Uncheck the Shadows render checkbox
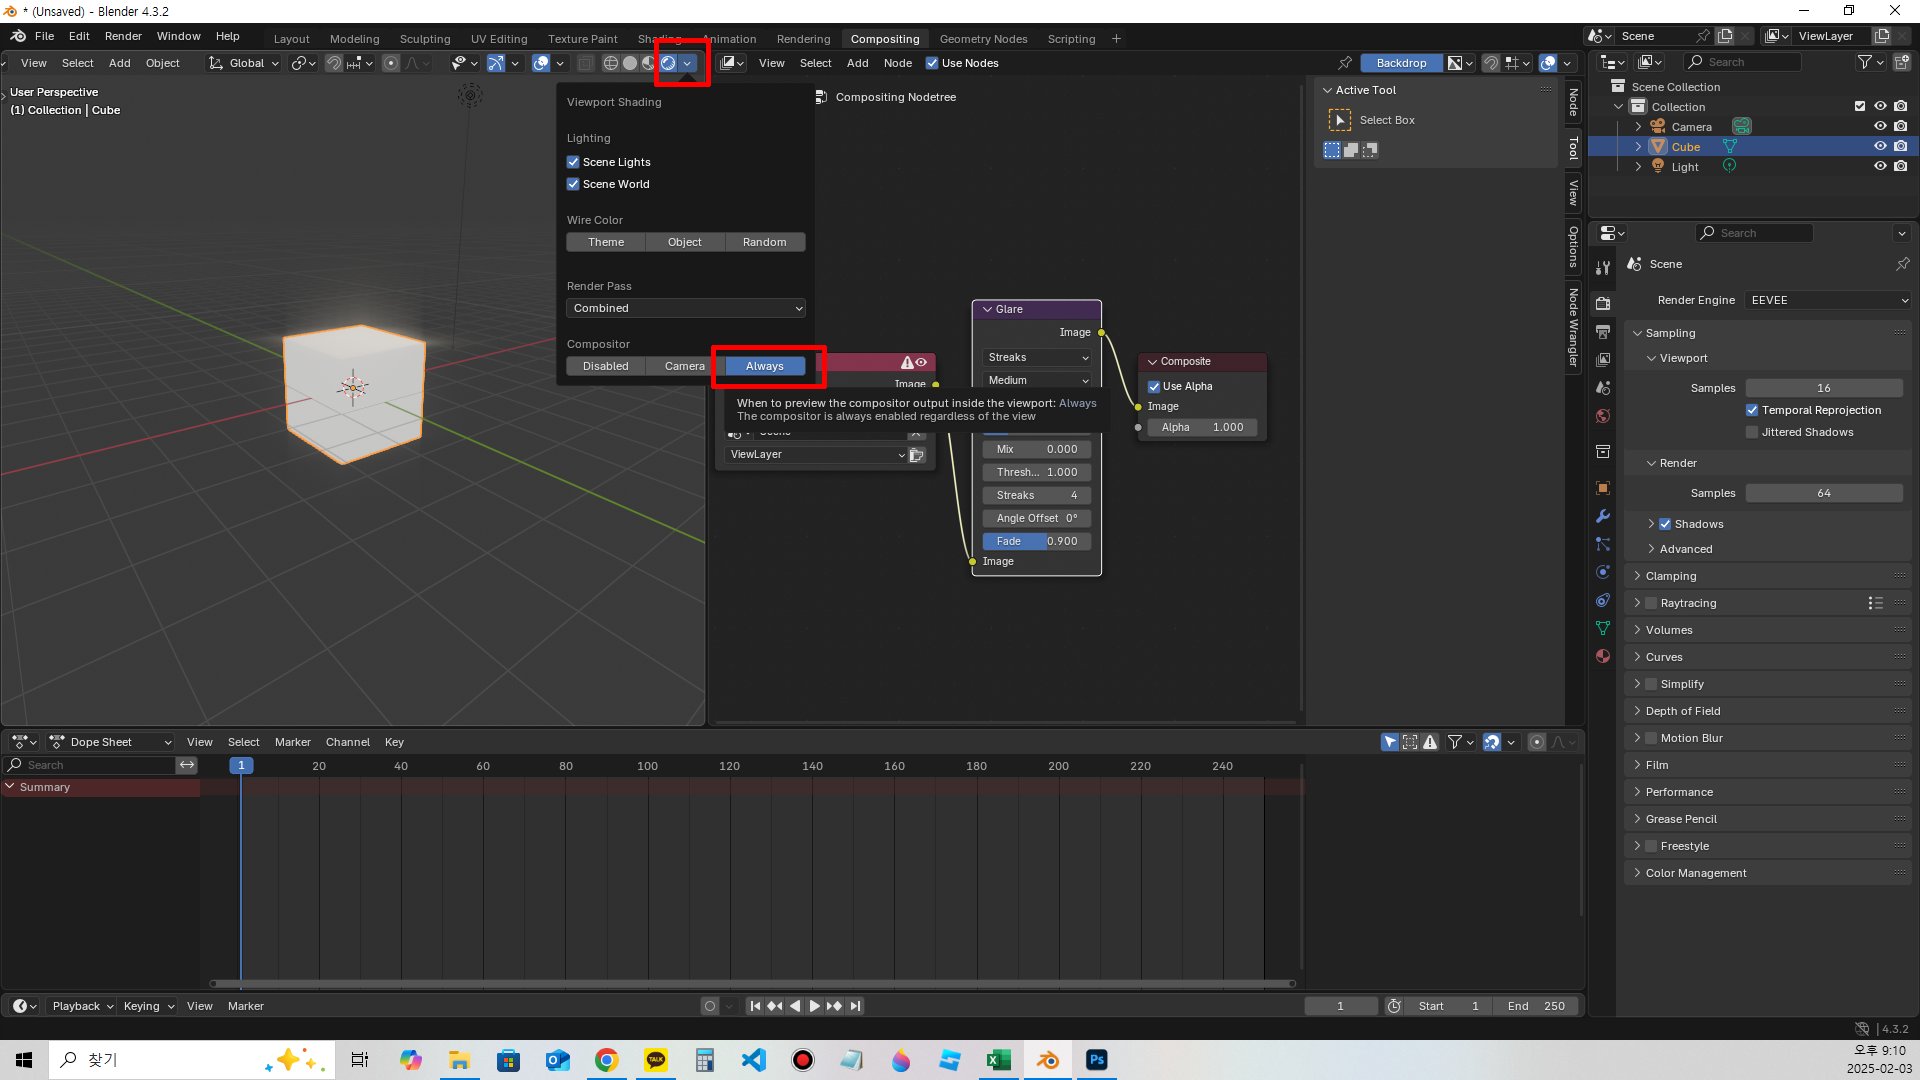This screenshot has width=1920, height=1080. pyautogui.click(x=1665, y=524)
